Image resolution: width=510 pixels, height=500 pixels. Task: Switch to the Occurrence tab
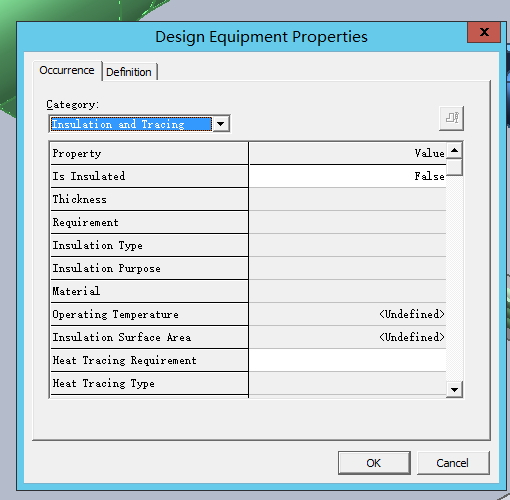click(67, 70)
